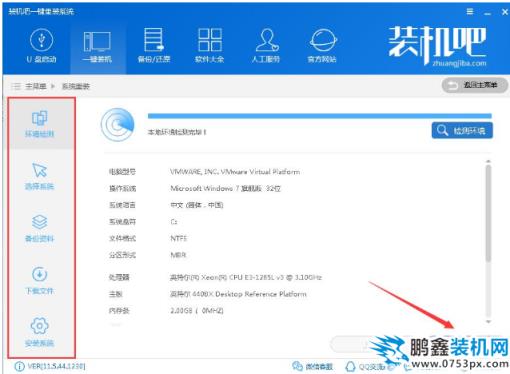The width and height of the screenshot is (510, 374).
Task: Click the scrollbar up arrow of info list
Action: click(x=488, y=162)
